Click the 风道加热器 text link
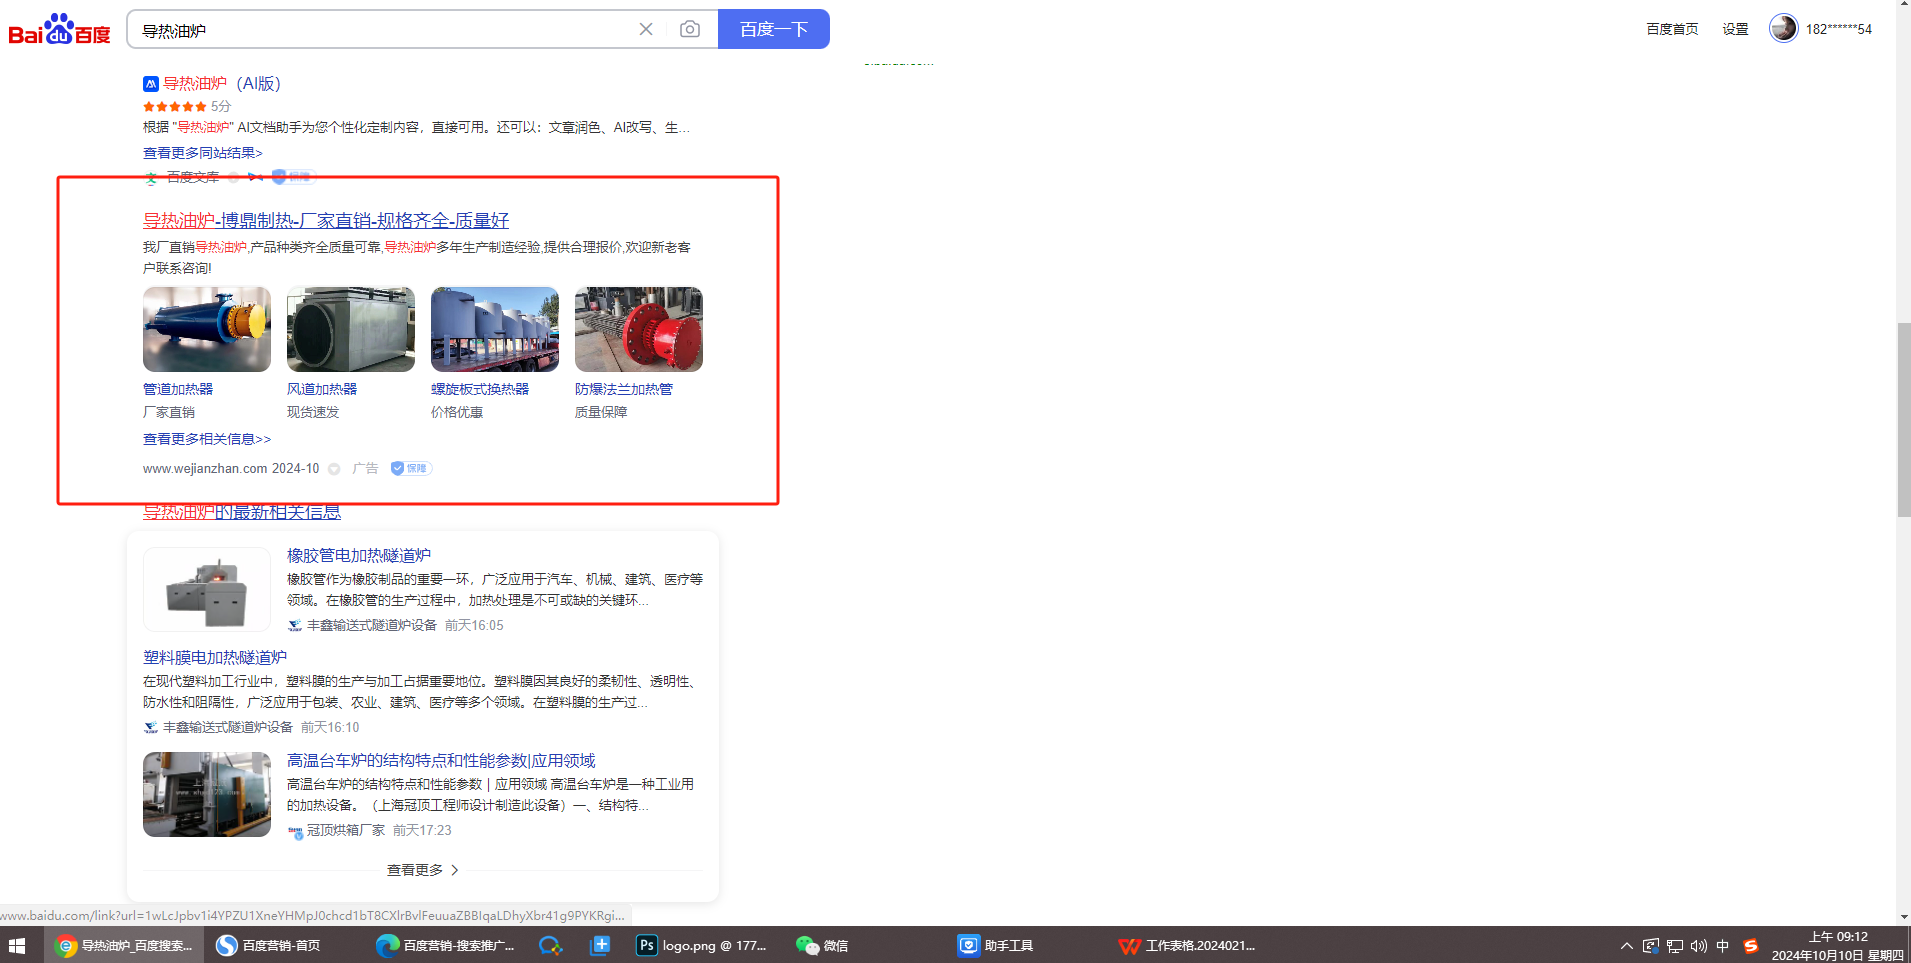The height and width of the screenshot is (963, 1911). tap(322, 389)
